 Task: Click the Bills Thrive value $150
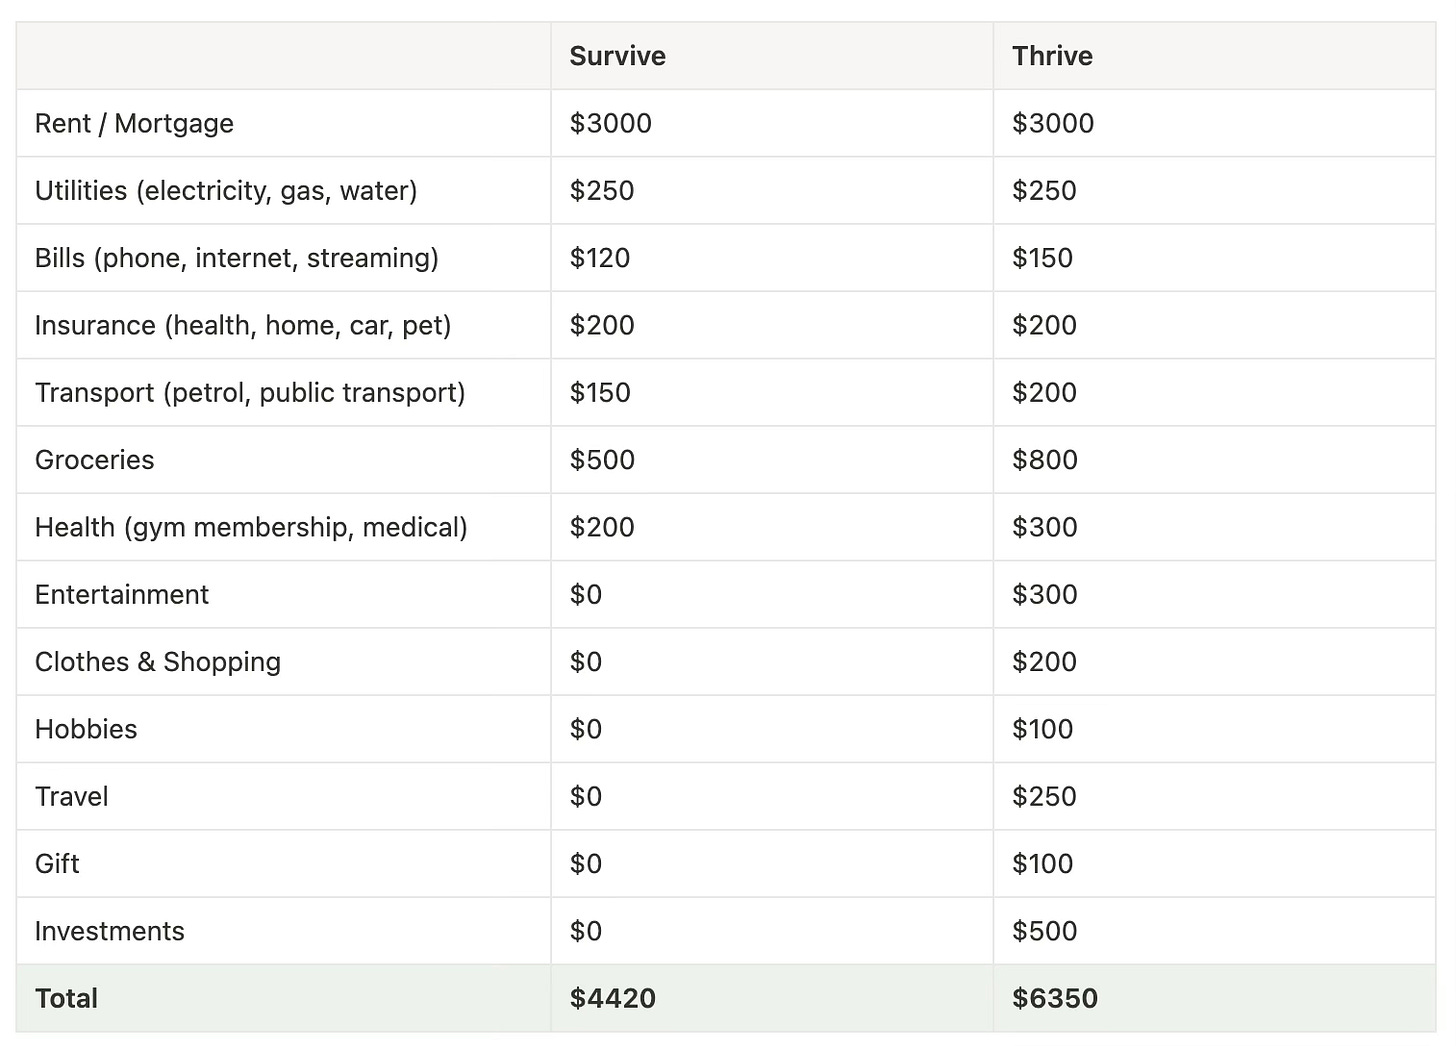pyautogui.click(x=1042, y=258)
